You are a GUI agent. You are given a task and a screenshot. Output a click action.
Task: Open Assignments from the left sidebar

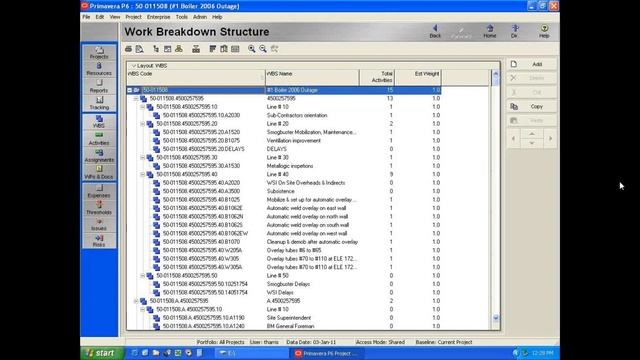pyautogui.click(x=99, y=156)
